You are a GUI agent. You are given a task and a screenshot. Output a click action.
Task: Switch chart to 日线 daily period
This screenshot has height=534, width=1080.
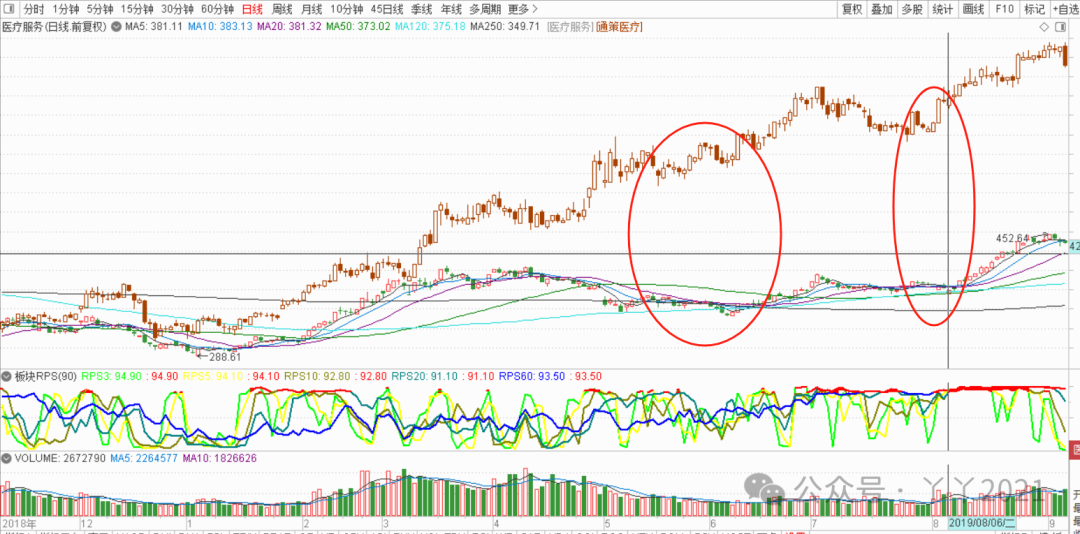(252, 9)
